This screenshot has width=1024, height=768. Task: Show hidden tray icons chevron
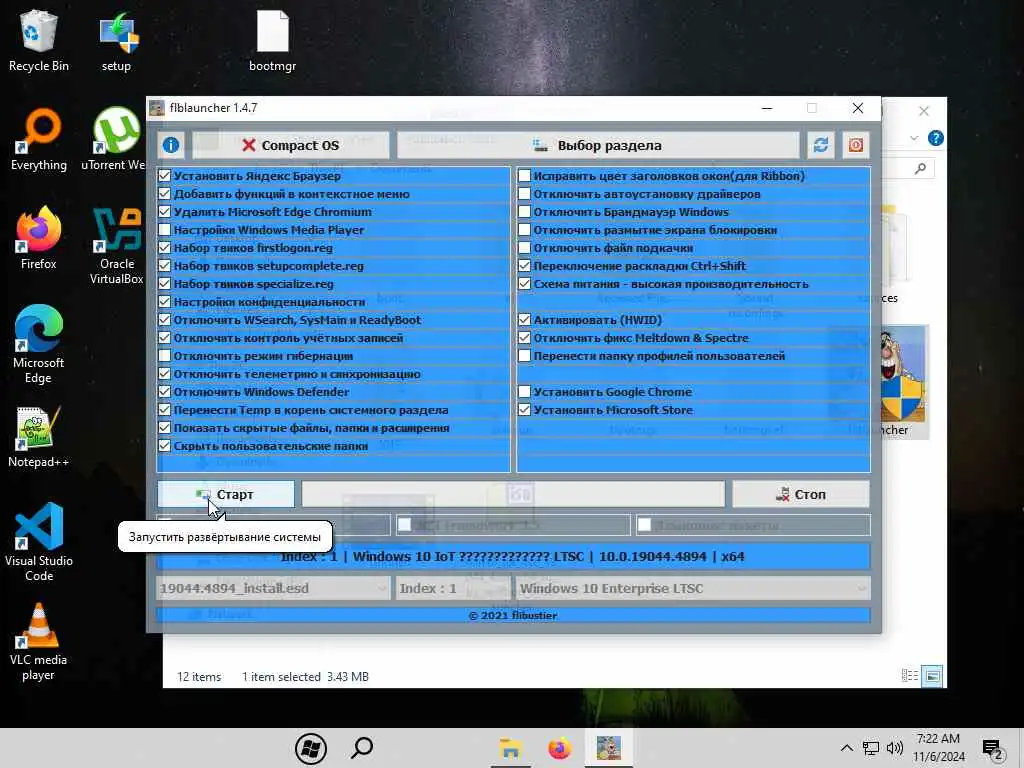(x=846, y=748)
